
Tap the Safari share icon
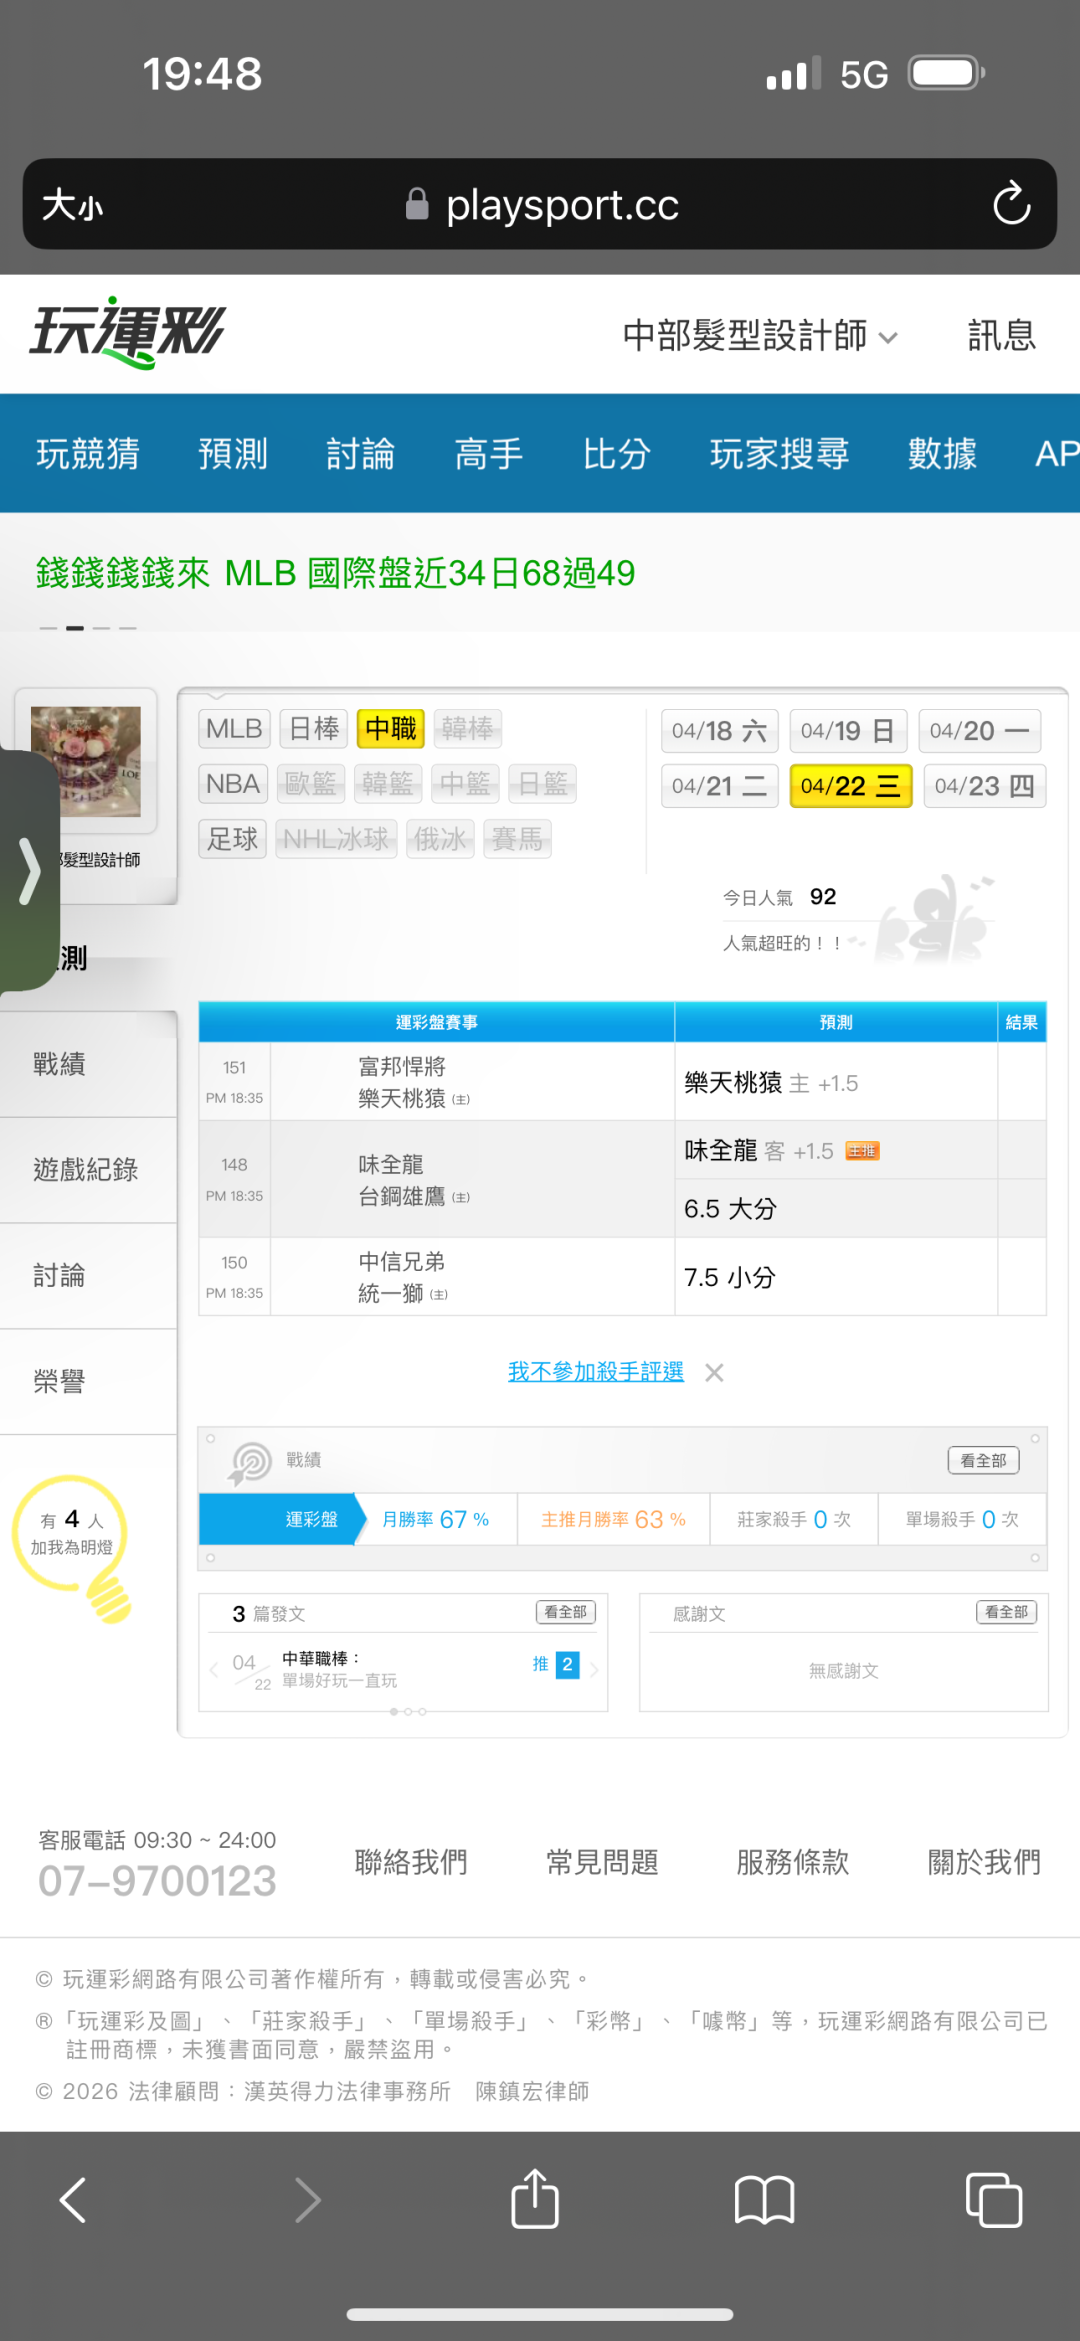point(535,2199)
